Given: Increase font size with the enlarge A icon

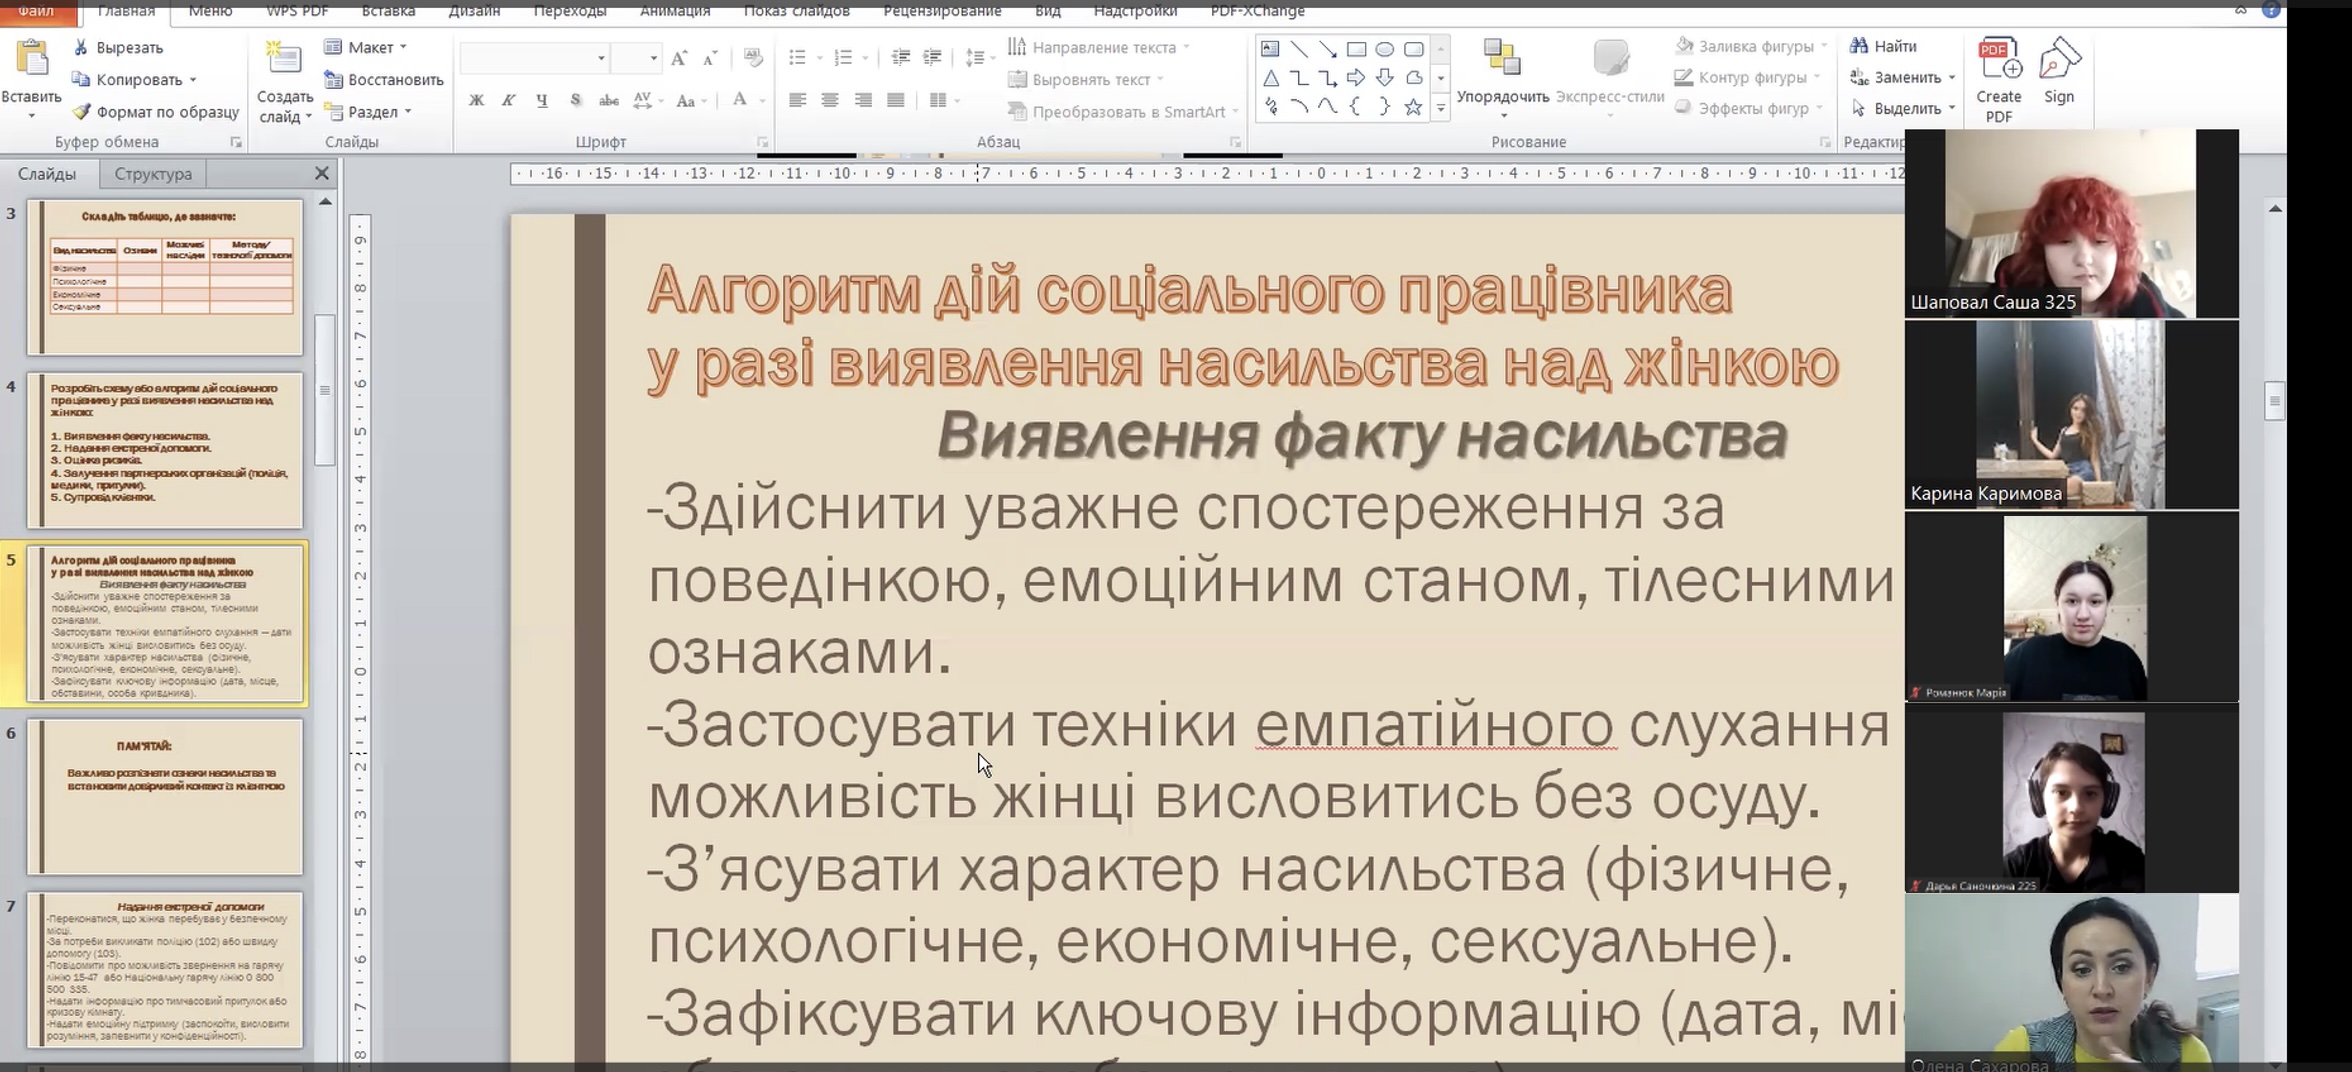Looking at the screenshot, I should pos(679,58).
